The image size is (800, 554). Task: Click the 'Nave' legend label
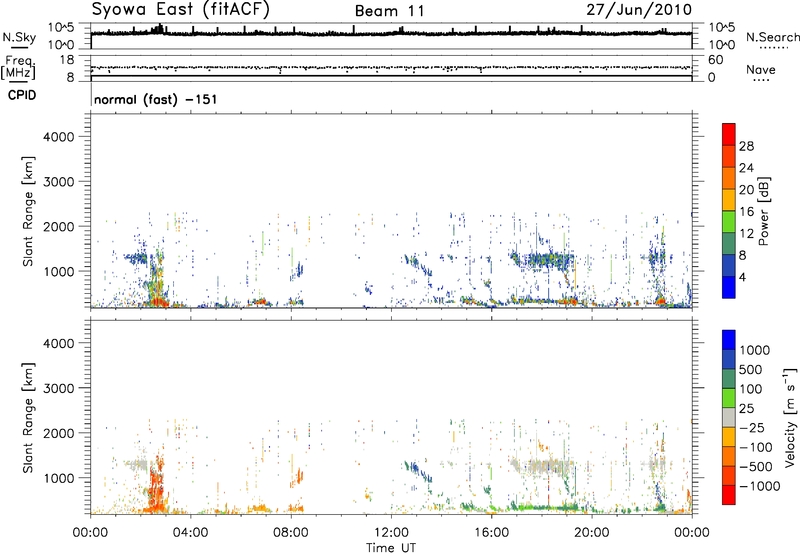coord(761,69)
